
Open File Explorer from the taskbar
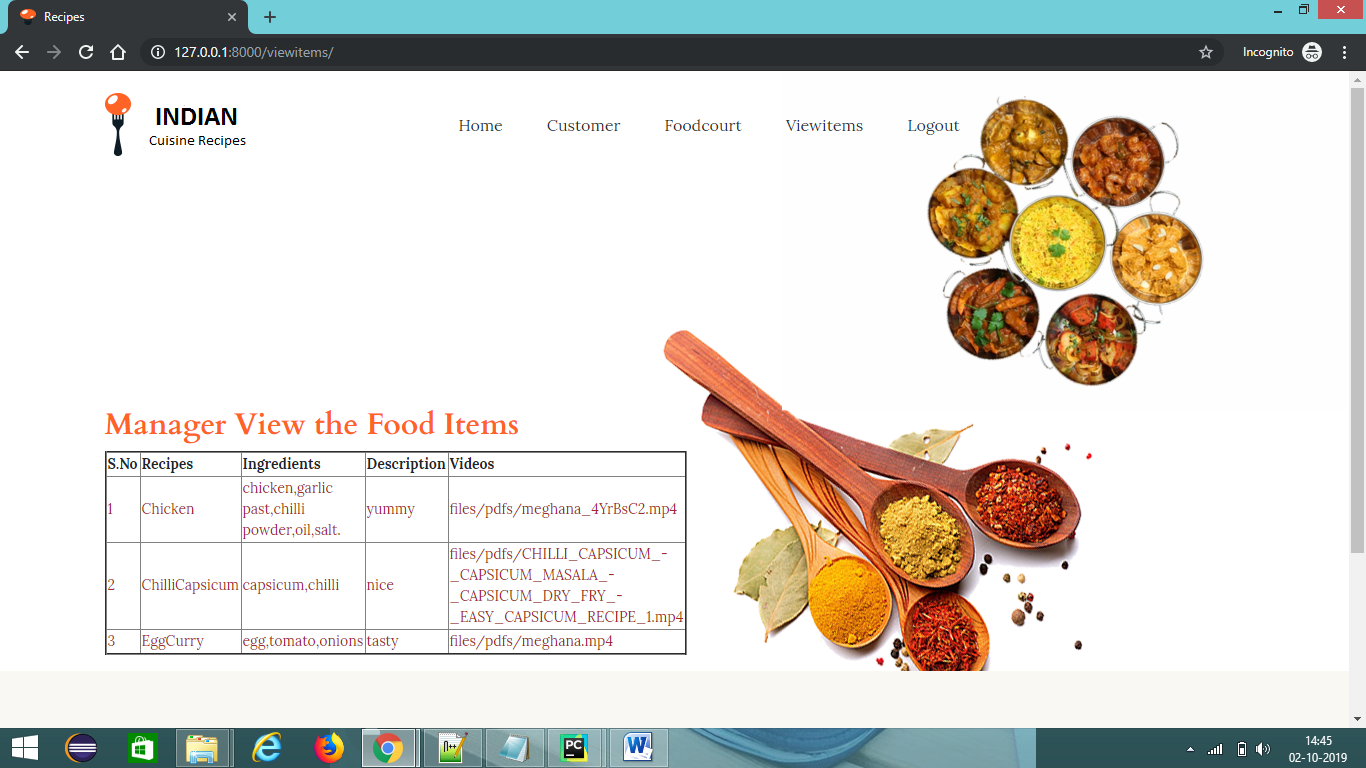[203, 748]
